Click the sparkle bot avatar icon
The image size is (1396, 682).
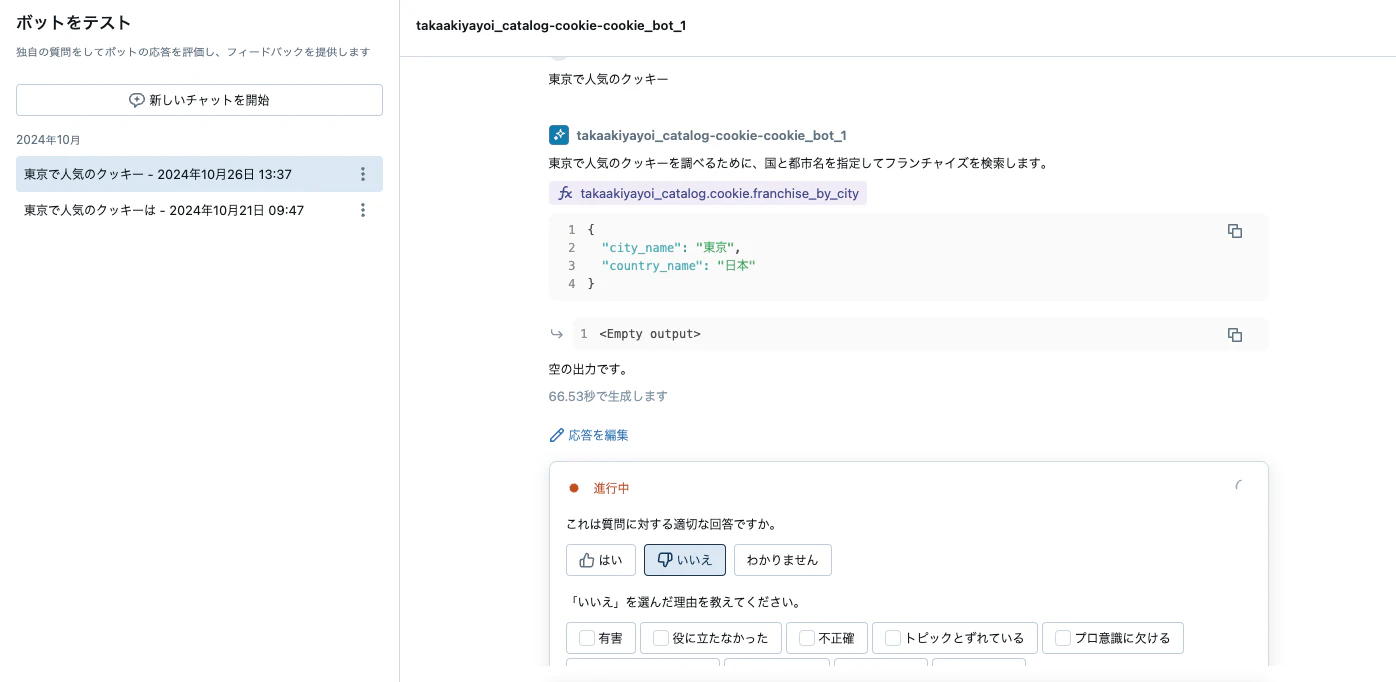[x=559, y=135]
